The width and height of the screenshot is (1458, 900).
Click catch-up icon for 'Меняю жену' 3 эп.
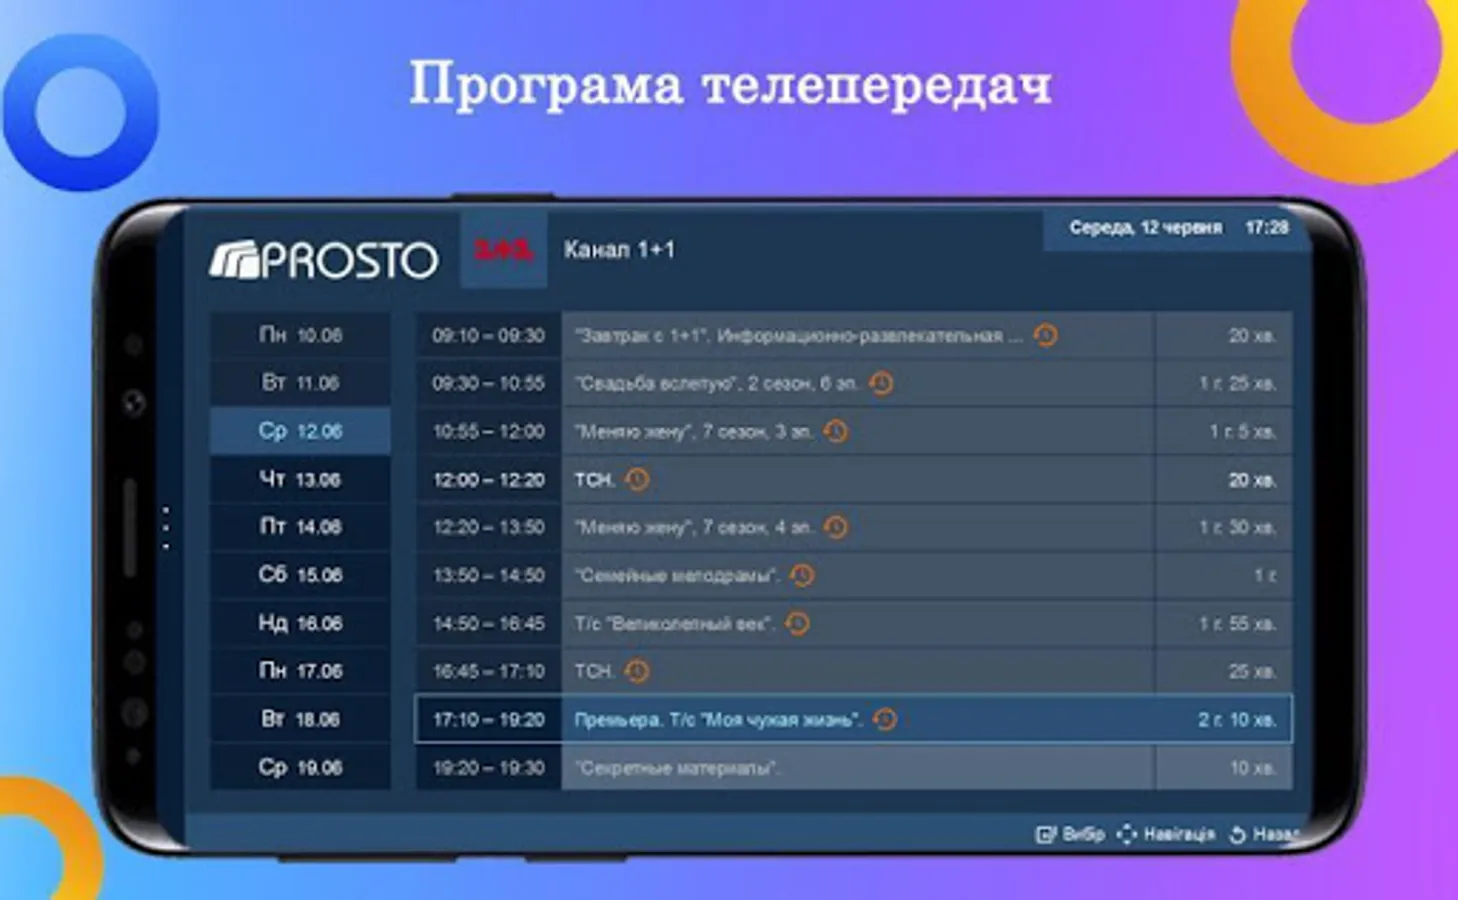click(836, 431)
